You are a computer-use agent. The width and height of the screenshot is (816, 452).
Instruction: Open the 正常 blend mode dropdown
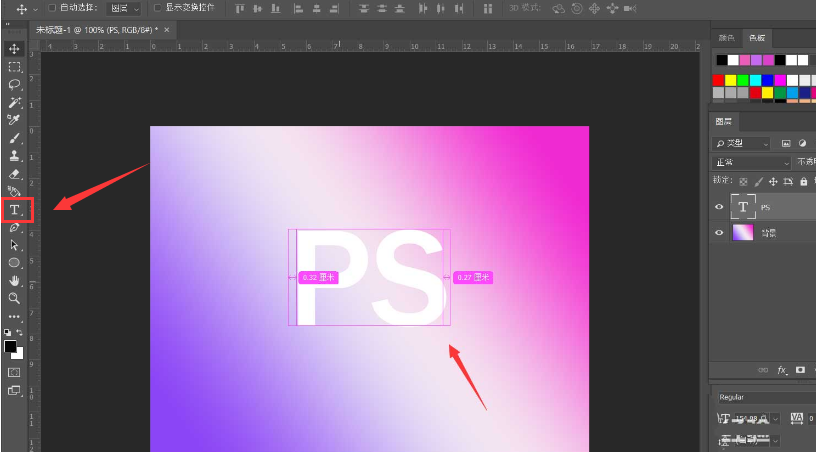[x=751, y=163]
